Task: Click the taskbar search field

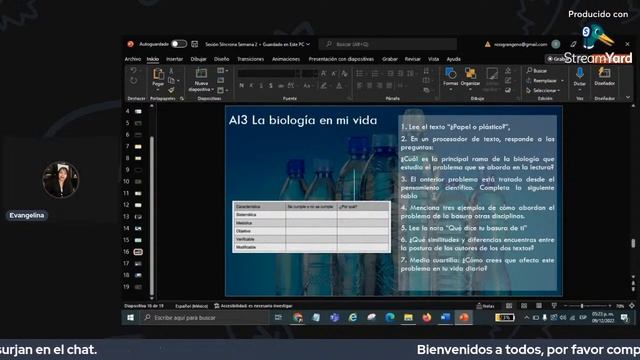Action: 204,318
